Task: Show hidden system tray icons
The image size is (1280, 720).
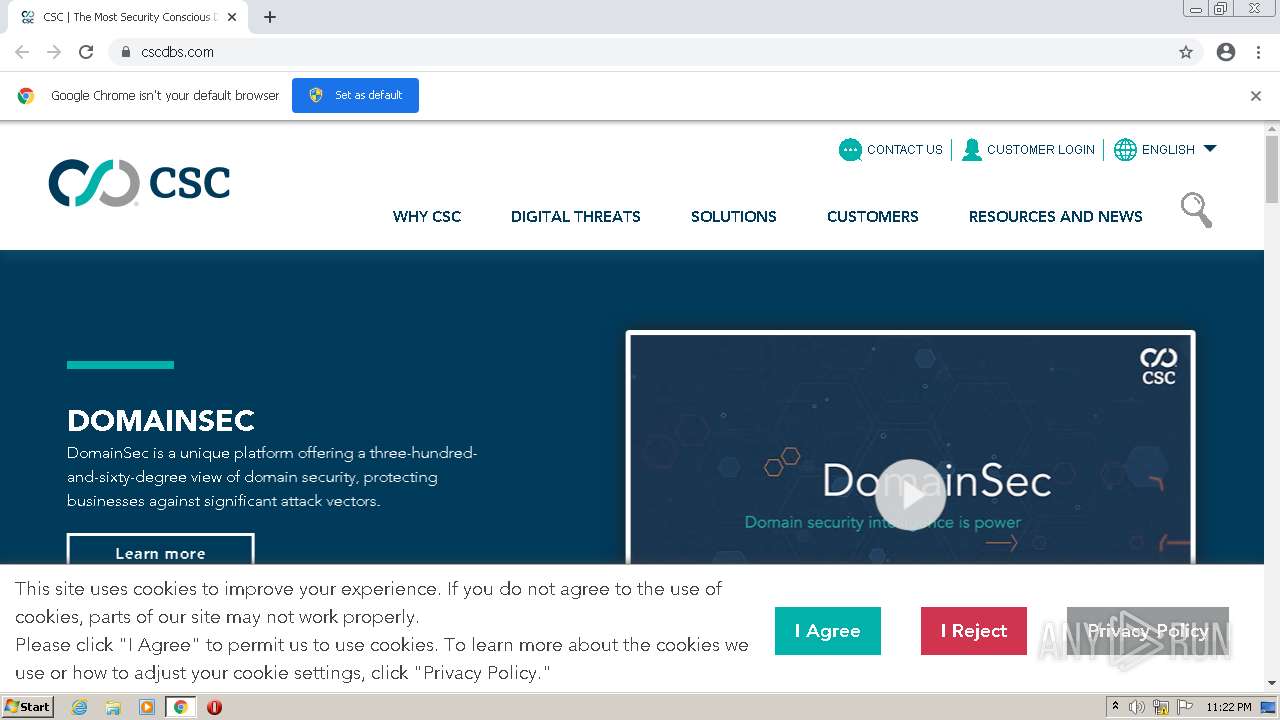Action: pos(1115,706)
